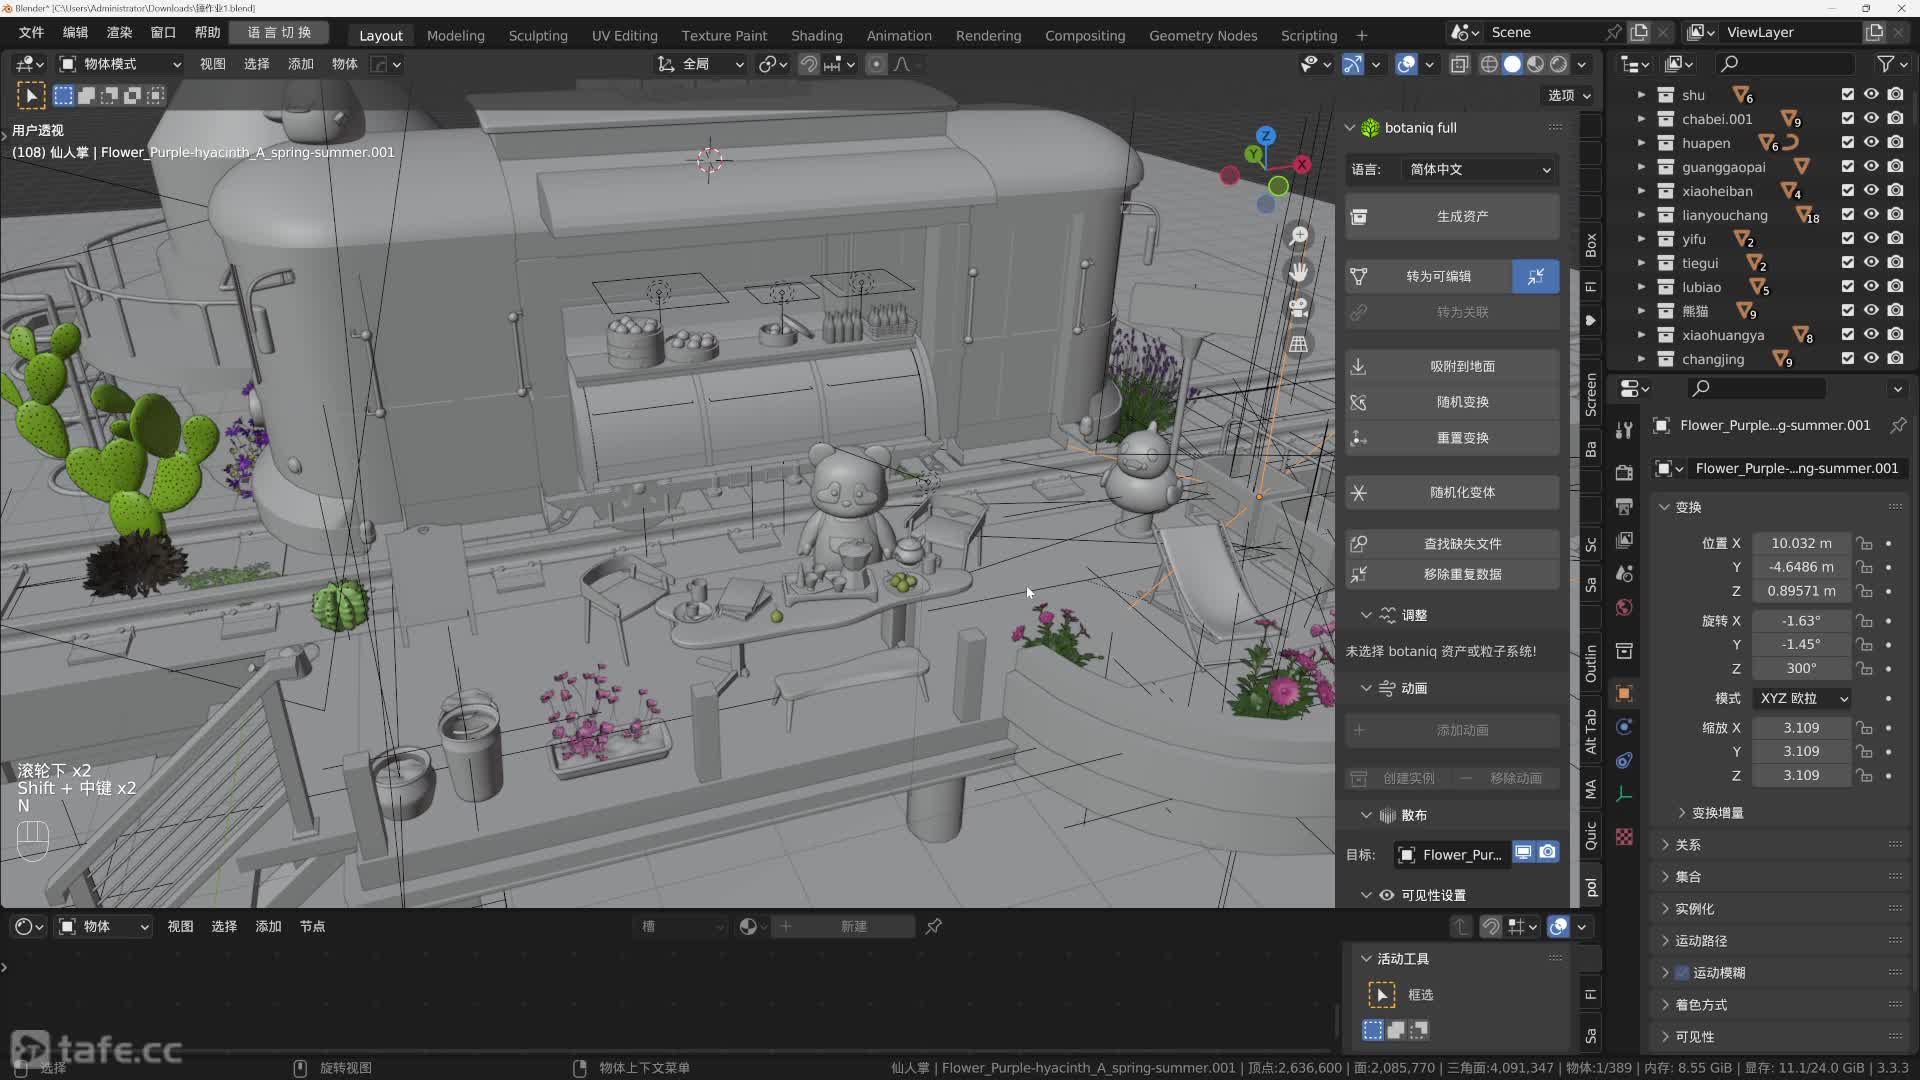Switch to rendered viewport shading
The image size is (1920, 1080).
point(1558,64)
